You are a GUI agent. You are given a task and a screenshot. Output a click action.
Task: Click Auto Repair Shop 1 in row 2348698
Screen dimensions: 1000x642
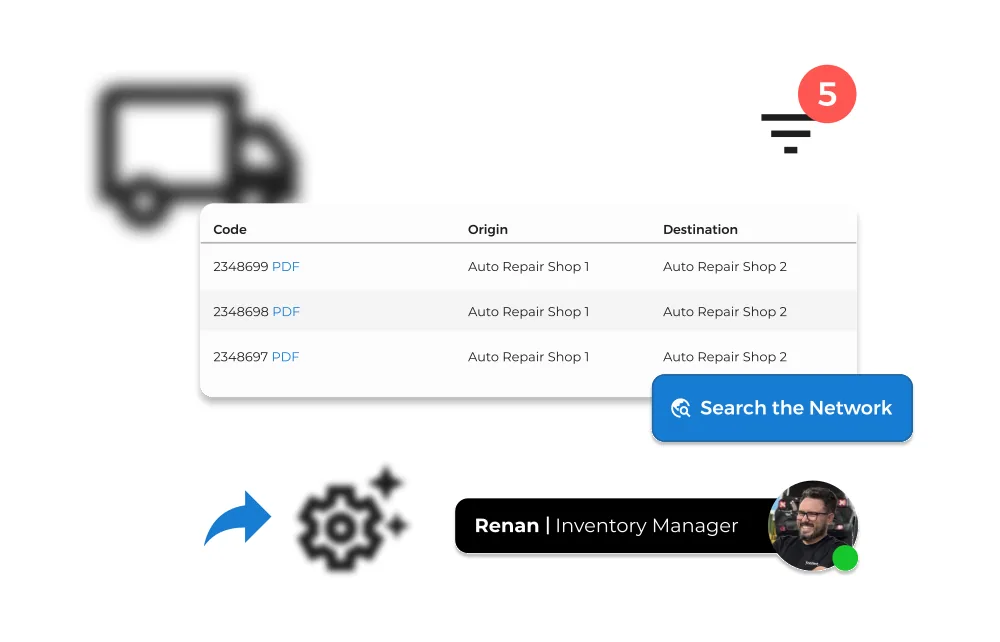(x=529, y=312)
